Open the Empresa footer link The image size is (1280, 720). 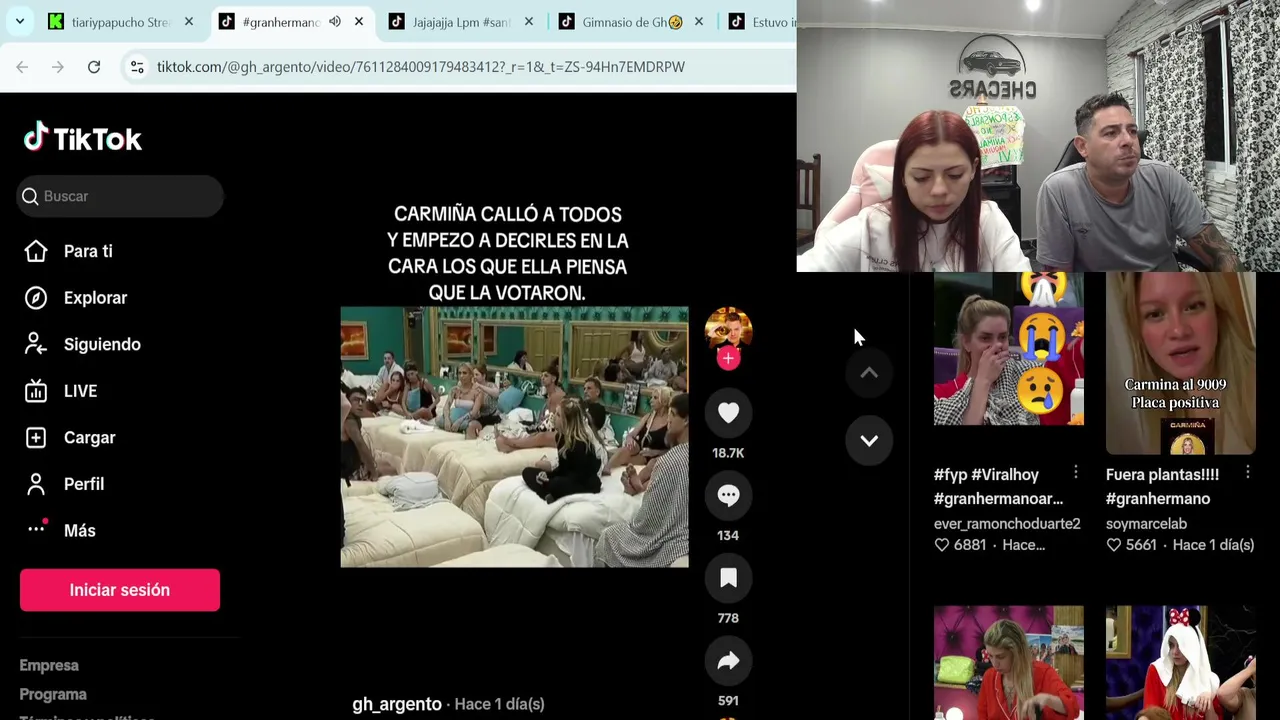click(x=49, y=665)
